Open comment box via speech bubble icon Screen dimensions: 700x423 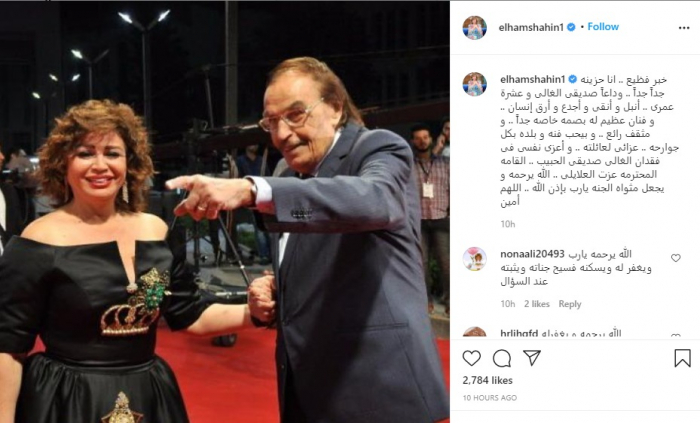pyautogui.click(x=502, y=358)
